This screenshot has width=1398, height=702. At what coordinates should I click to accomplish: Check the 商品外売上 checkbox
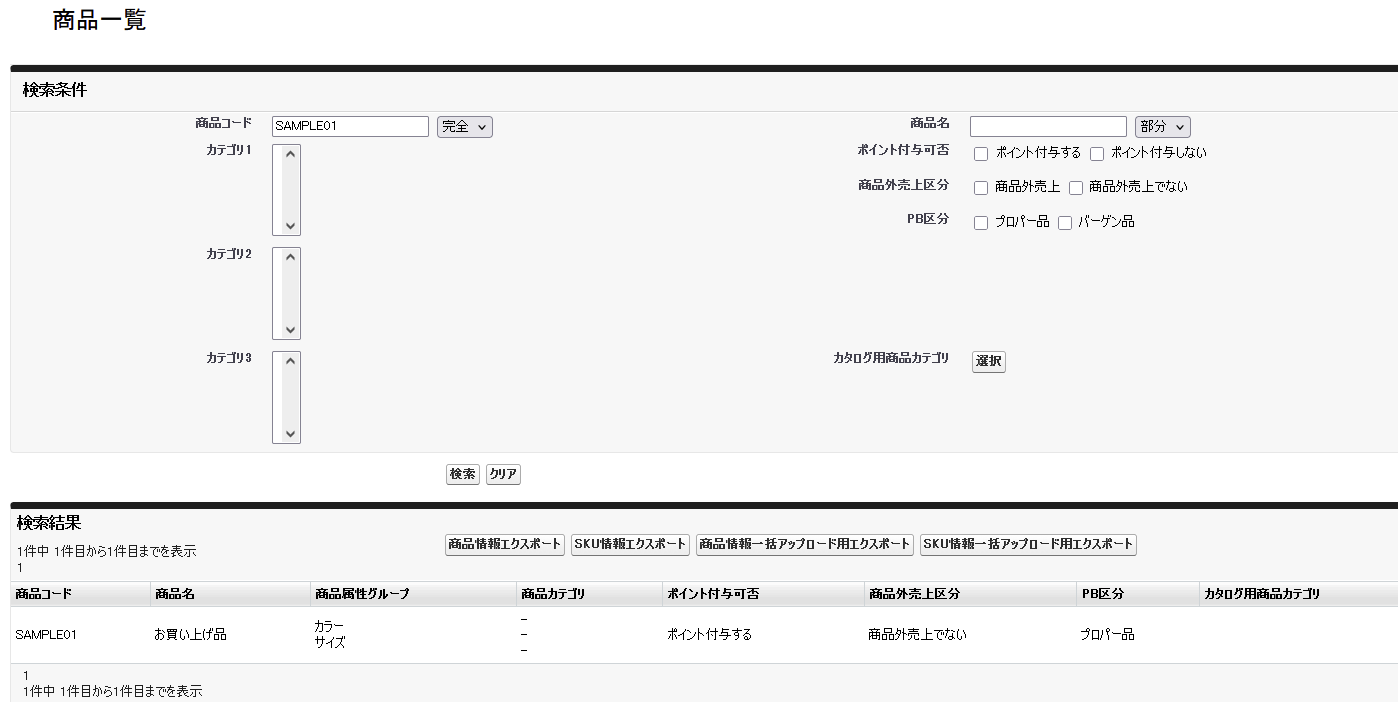[980, 187]
